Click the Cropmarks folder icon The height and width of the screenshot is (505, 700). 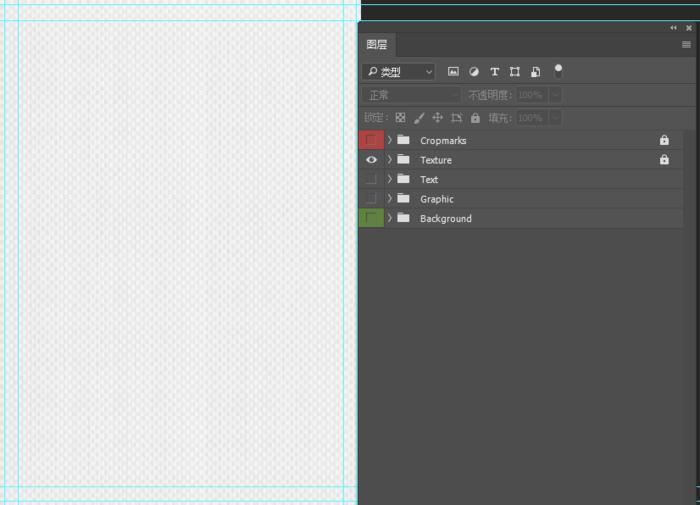tap(404, 140)
